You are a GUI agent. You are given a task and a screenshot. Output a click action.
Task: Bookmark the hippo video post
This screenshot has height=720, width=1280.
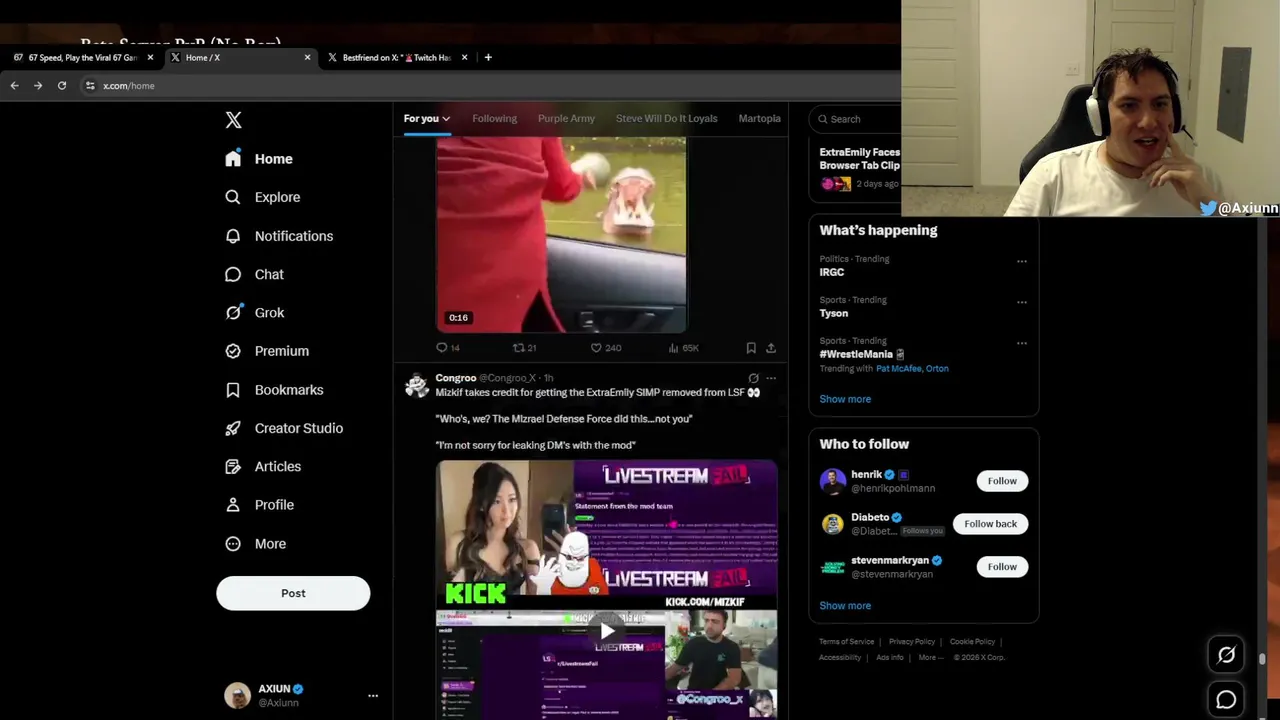(x=751, y=348)
